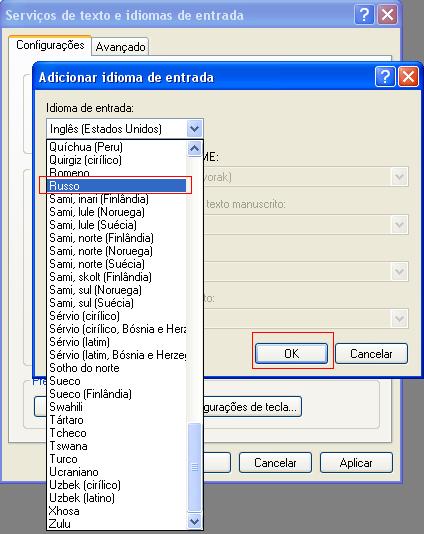
Task: Open the Configurações tab
Action: (50, 45)
